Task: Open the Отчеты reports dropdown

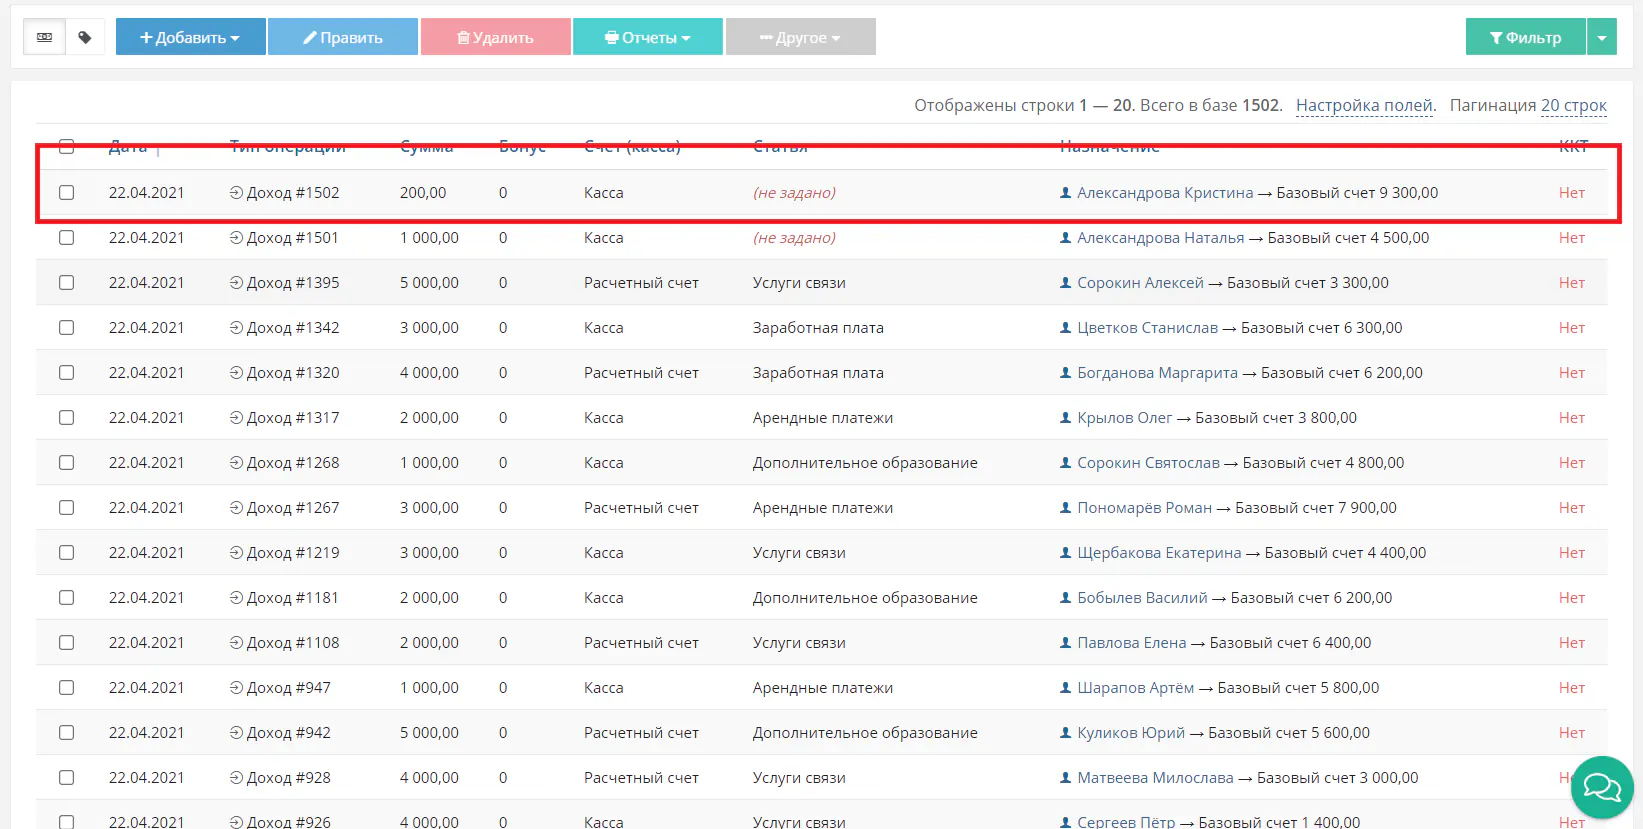Action: click(647, 37)
